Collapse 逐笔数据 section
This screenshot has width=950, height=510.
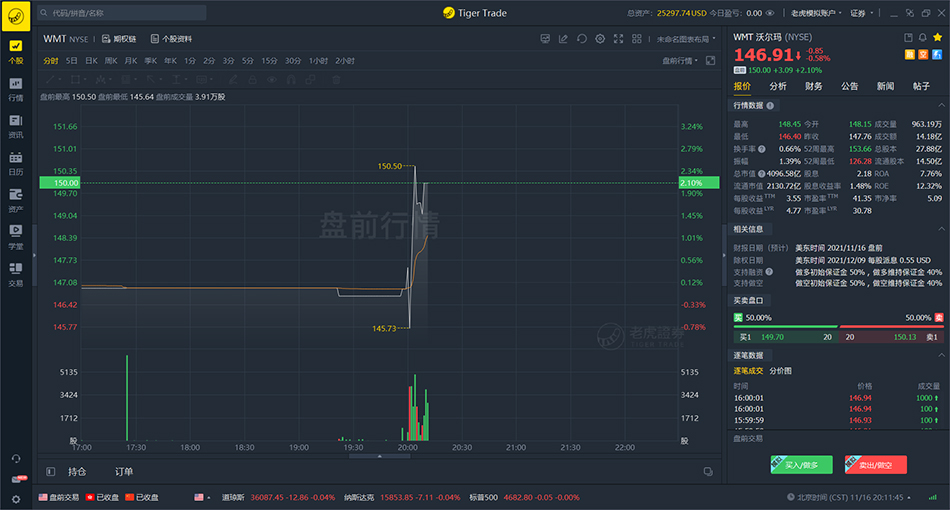pyautogui.click(x=942, y=356)
